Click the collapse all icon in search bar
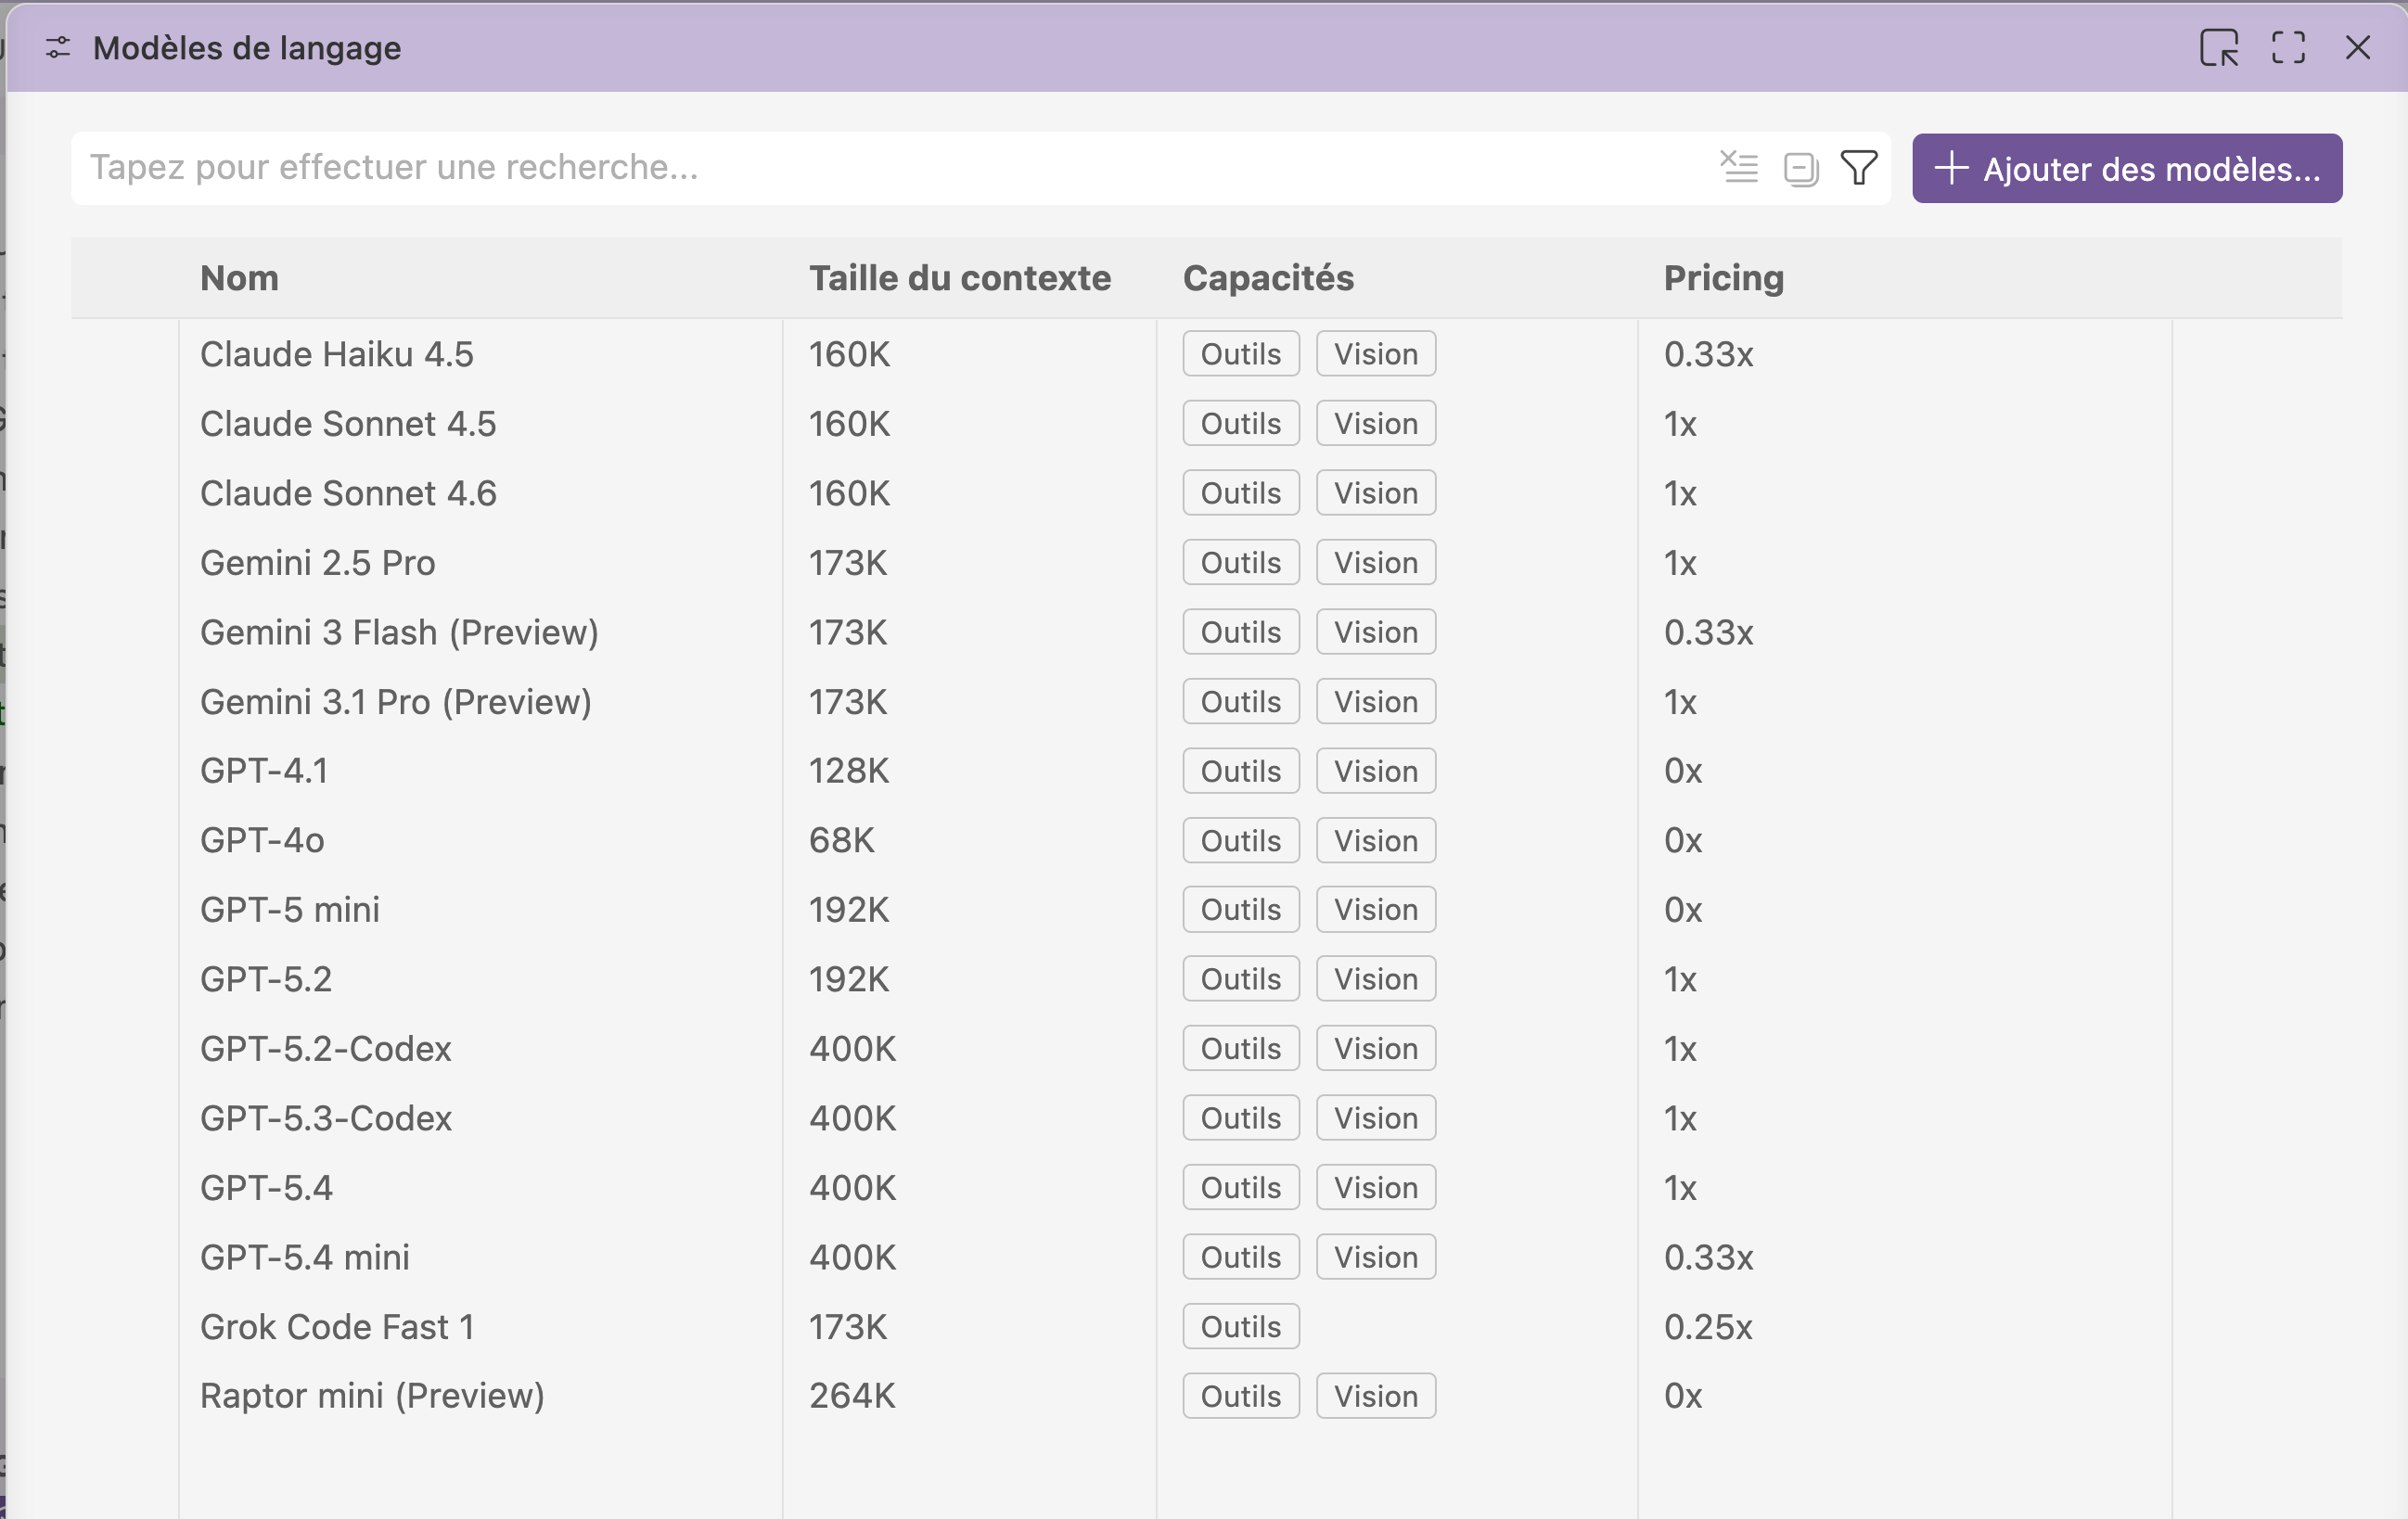Viewport: 2408px width, 1519px height. [1801, 168]
